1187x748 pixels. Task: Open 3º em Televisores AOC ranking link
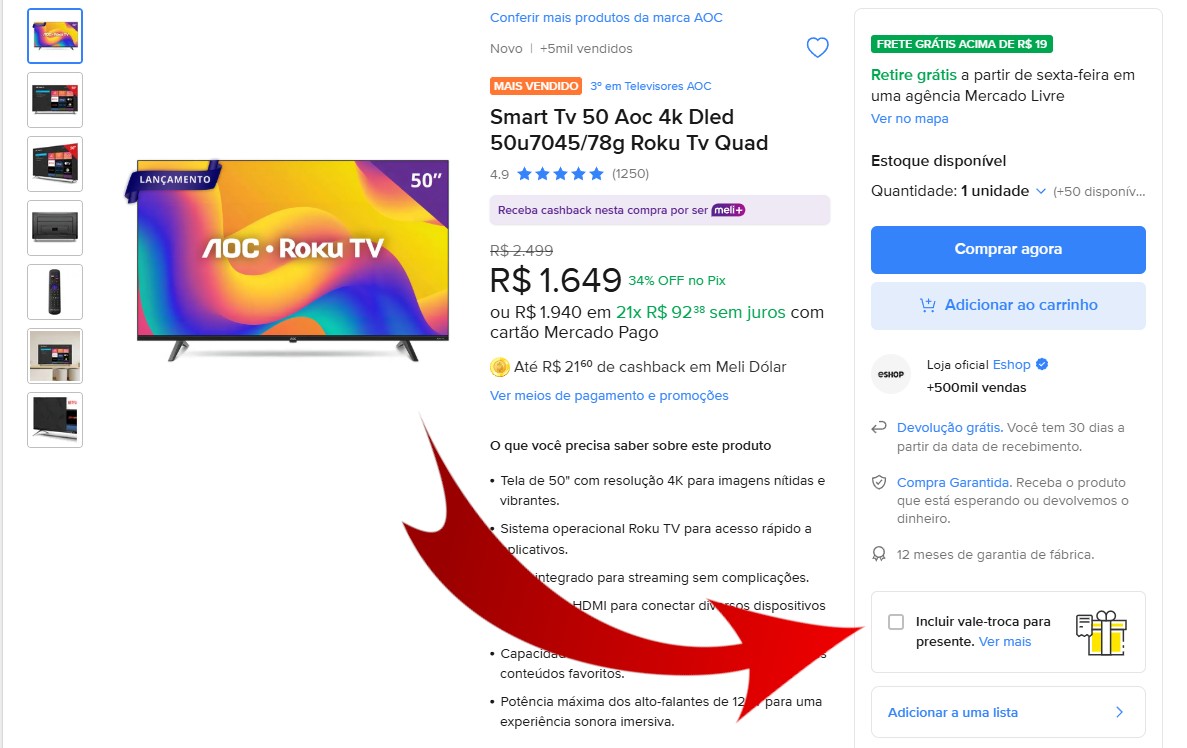pos(651,86)
